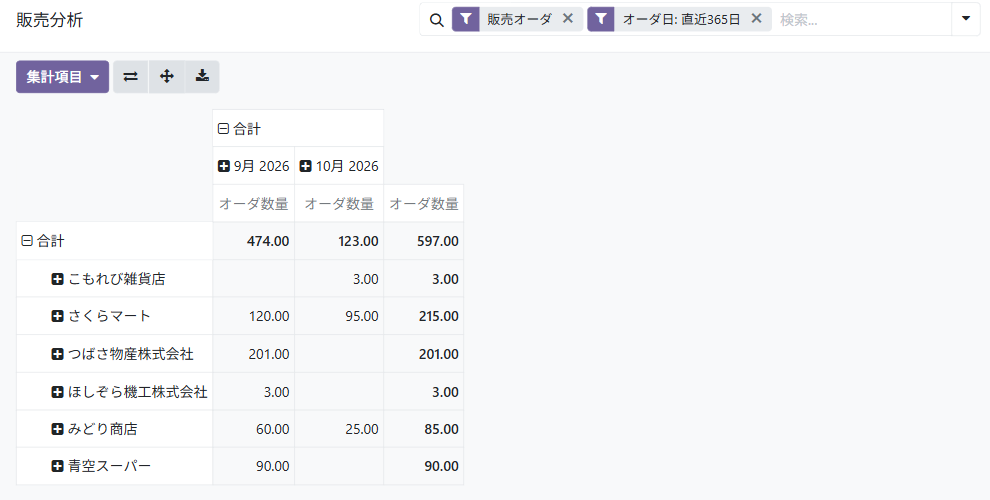Open the search options dropdown arrow
Screen dimensions: 990x500
pyautogui.click(x=966, y=19)
